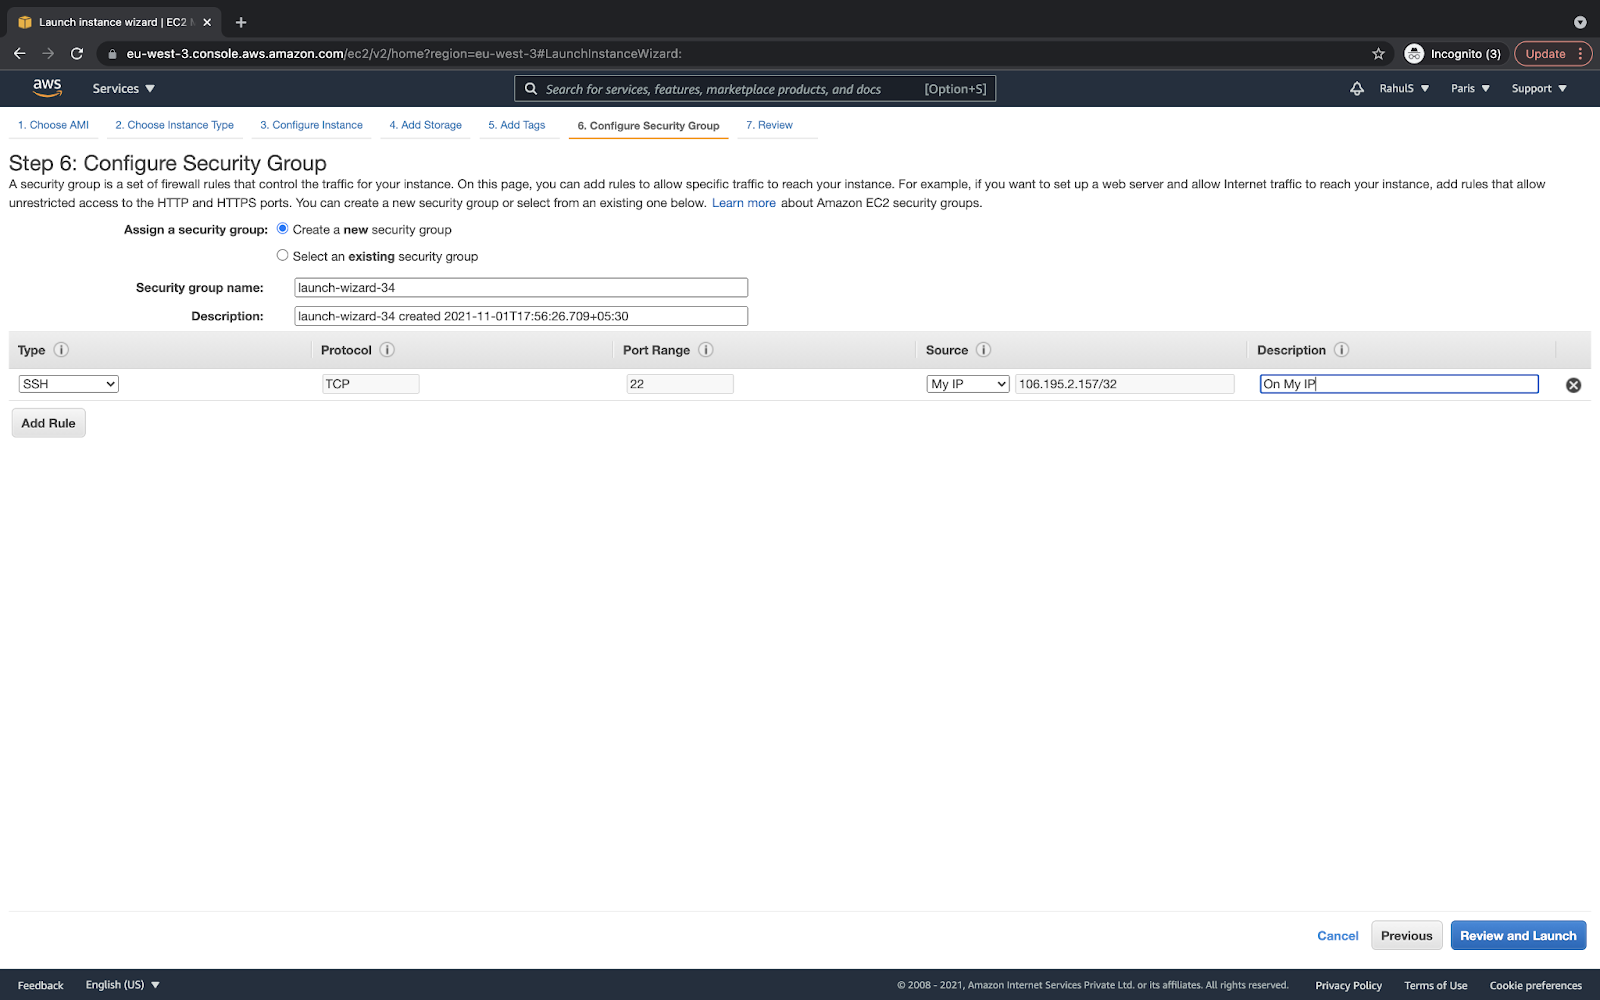Open the Services dropdown menu
Image resolution: width=1600 pixels, height=1000 pixels.
pyautogui.click(x=124, y=89)
